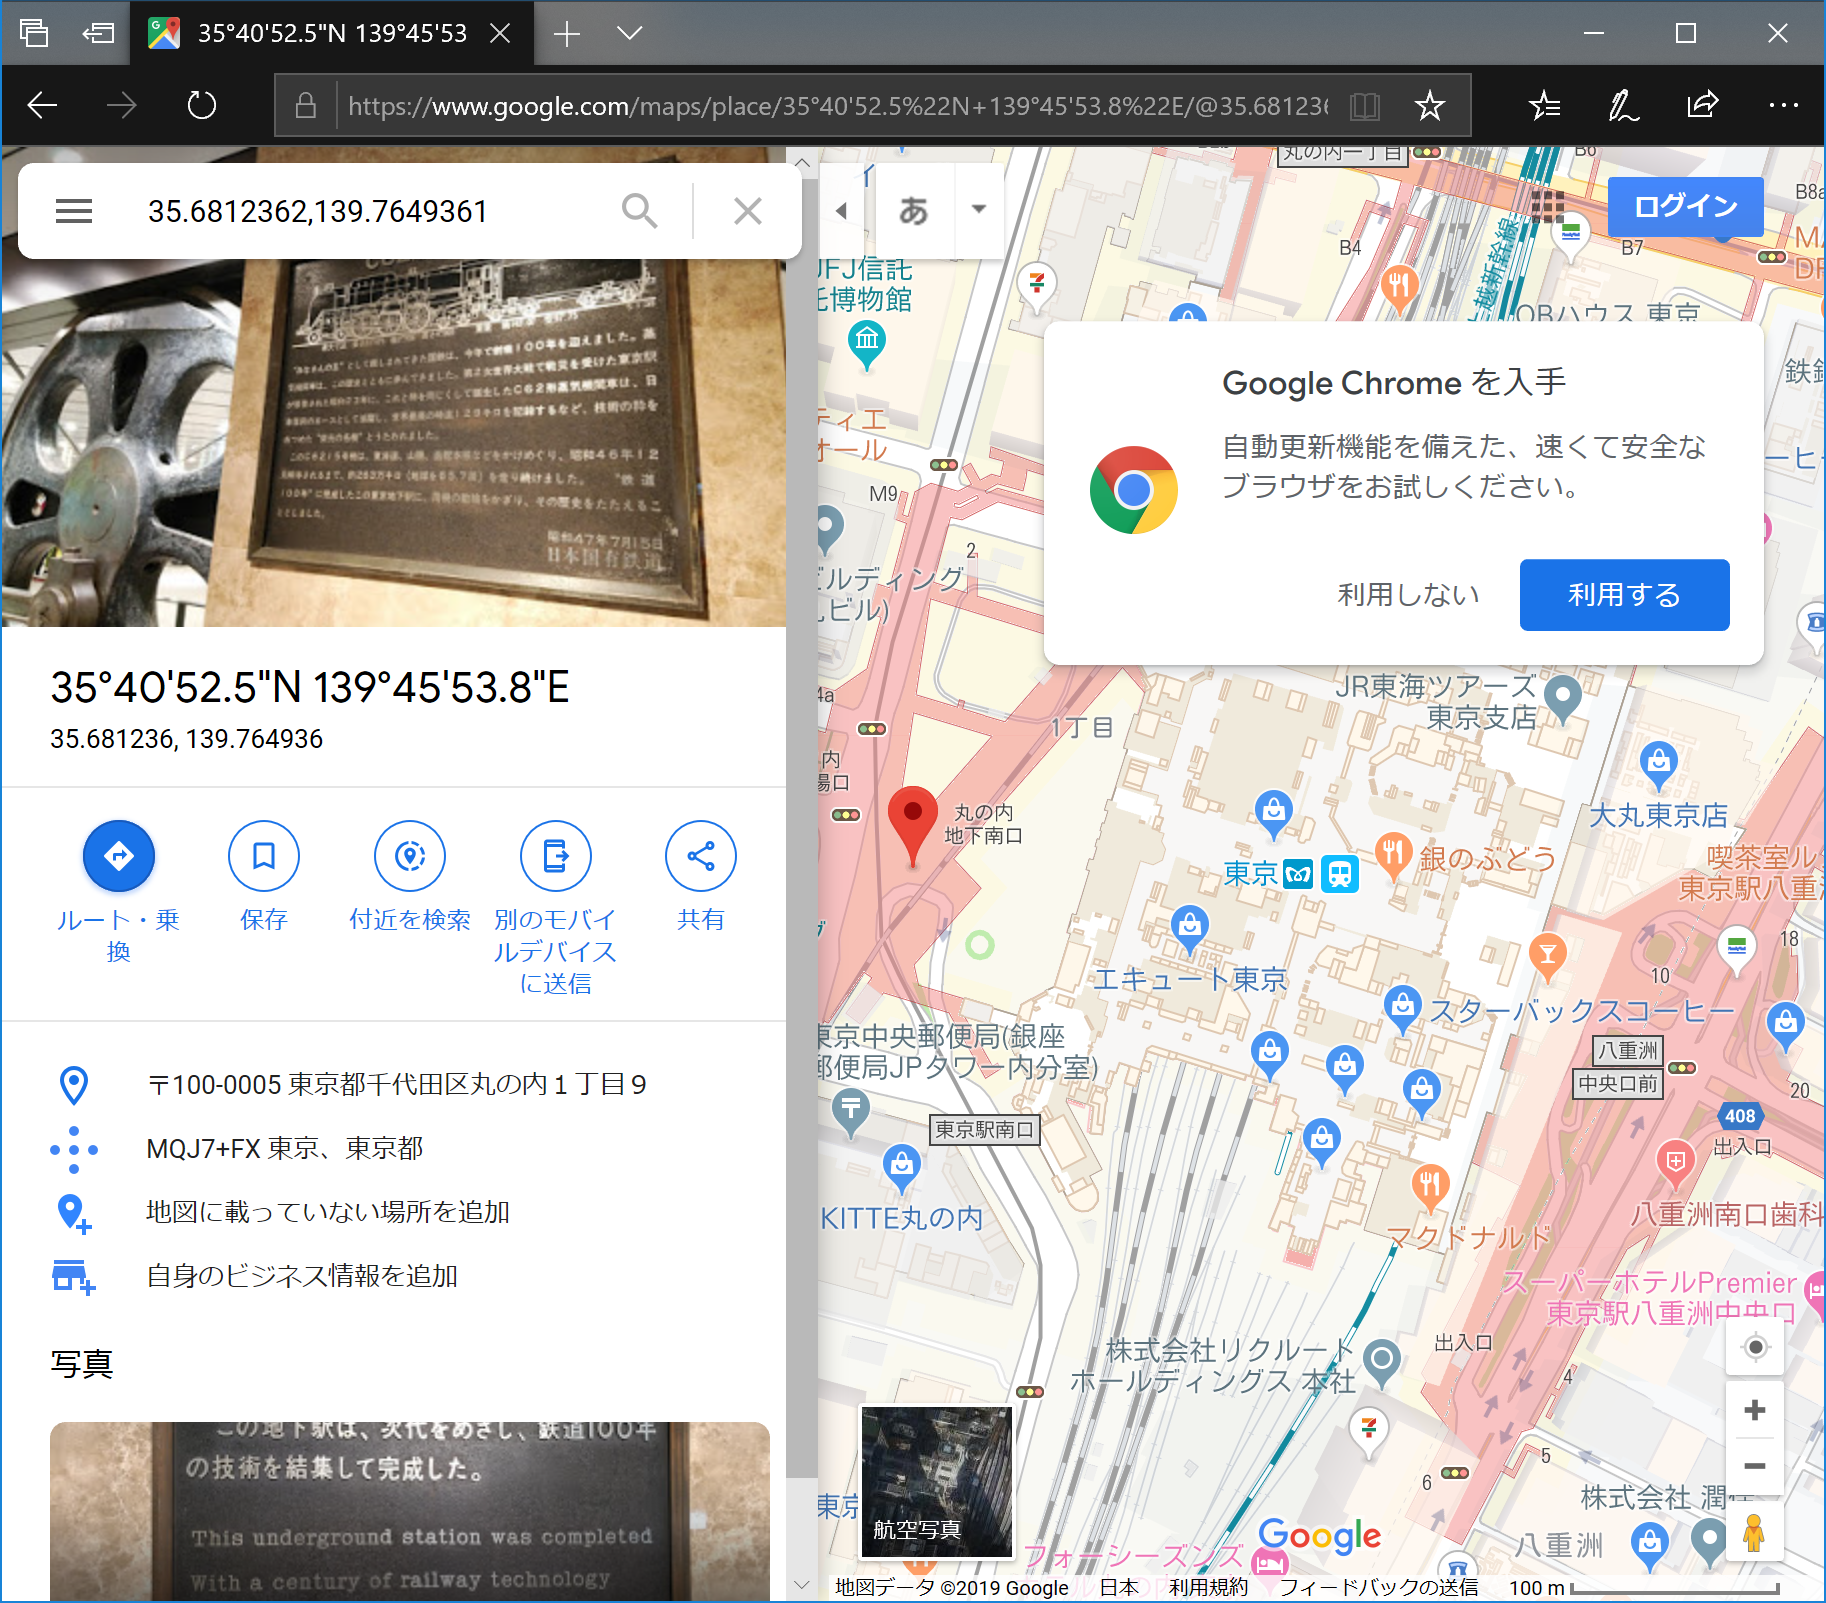Click the ログイン button
Screen dimensions: 1826x1603
[x=1684, y=207]
